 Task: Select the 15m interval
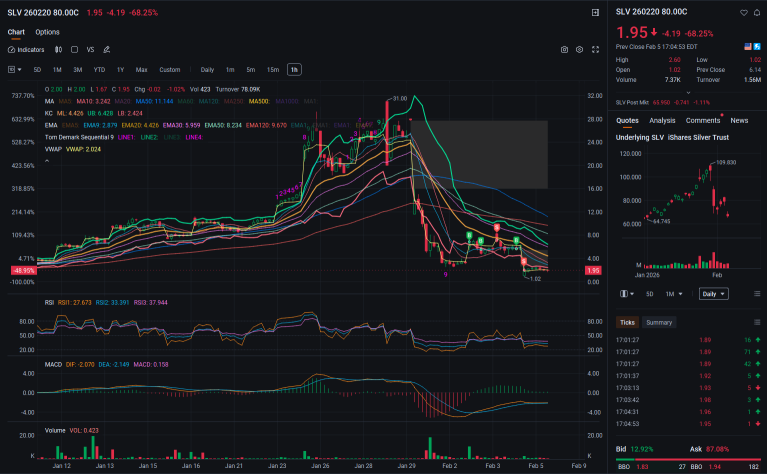pyautogui.click(x=273, y=70)
